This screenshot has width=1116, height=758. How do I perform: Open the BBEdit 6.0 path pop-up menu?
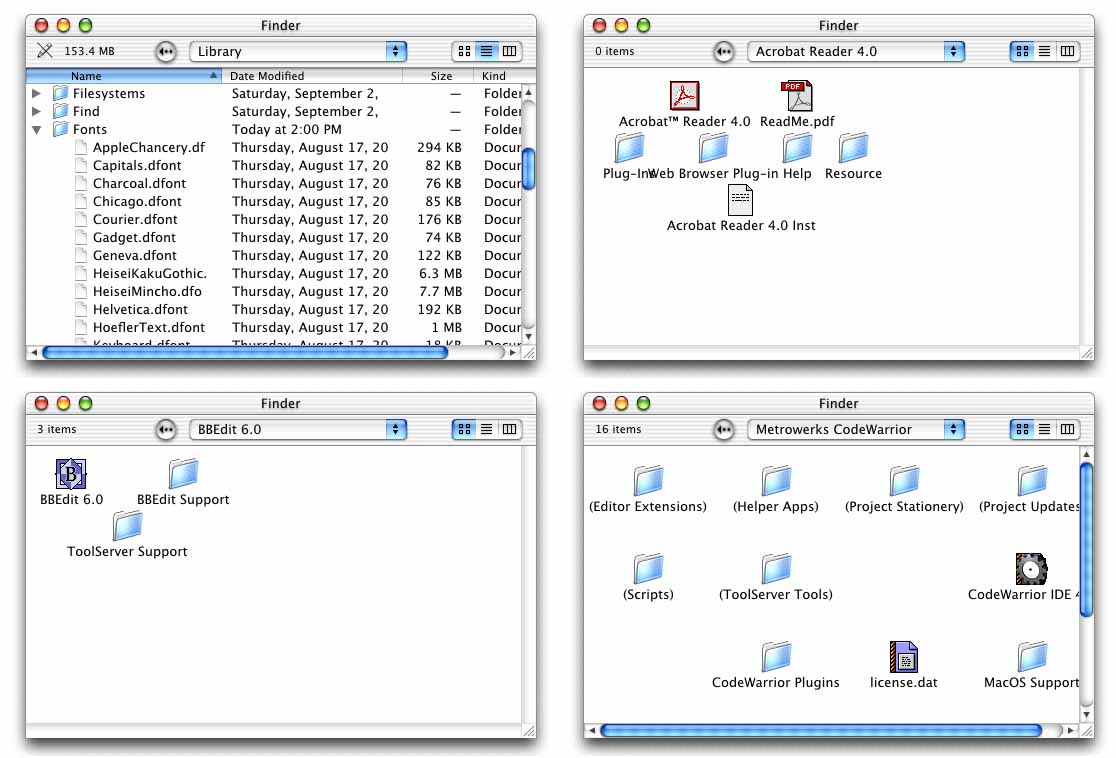click(298, 429)
